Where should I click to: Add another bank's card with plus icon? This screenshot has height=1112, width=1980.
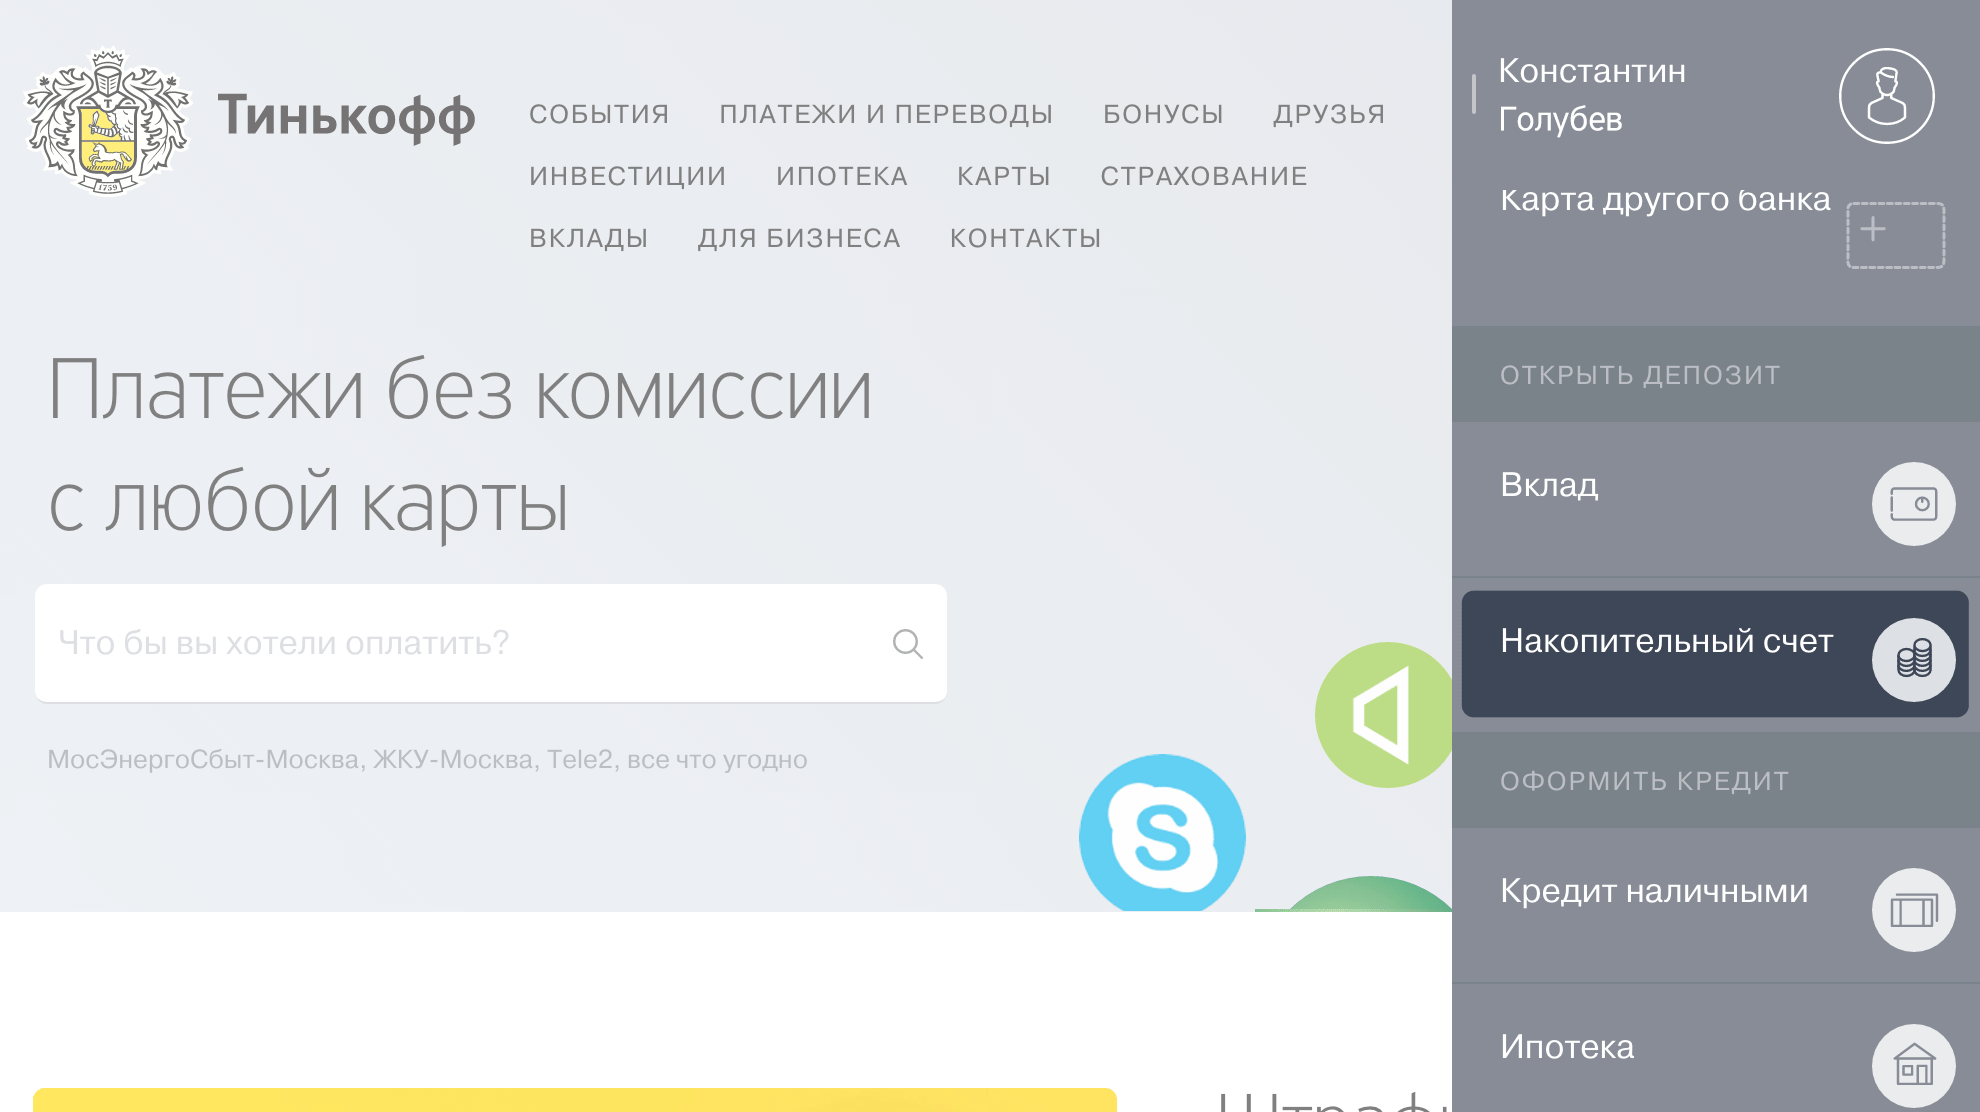click(x=1895, y=235)
